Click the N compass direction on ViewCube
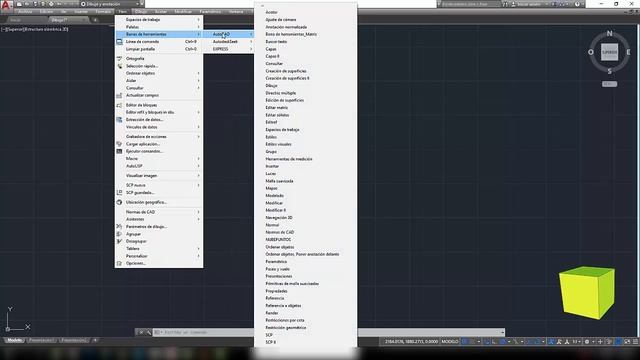Viewport: 640px width, 360px height. tap(609, 33)
